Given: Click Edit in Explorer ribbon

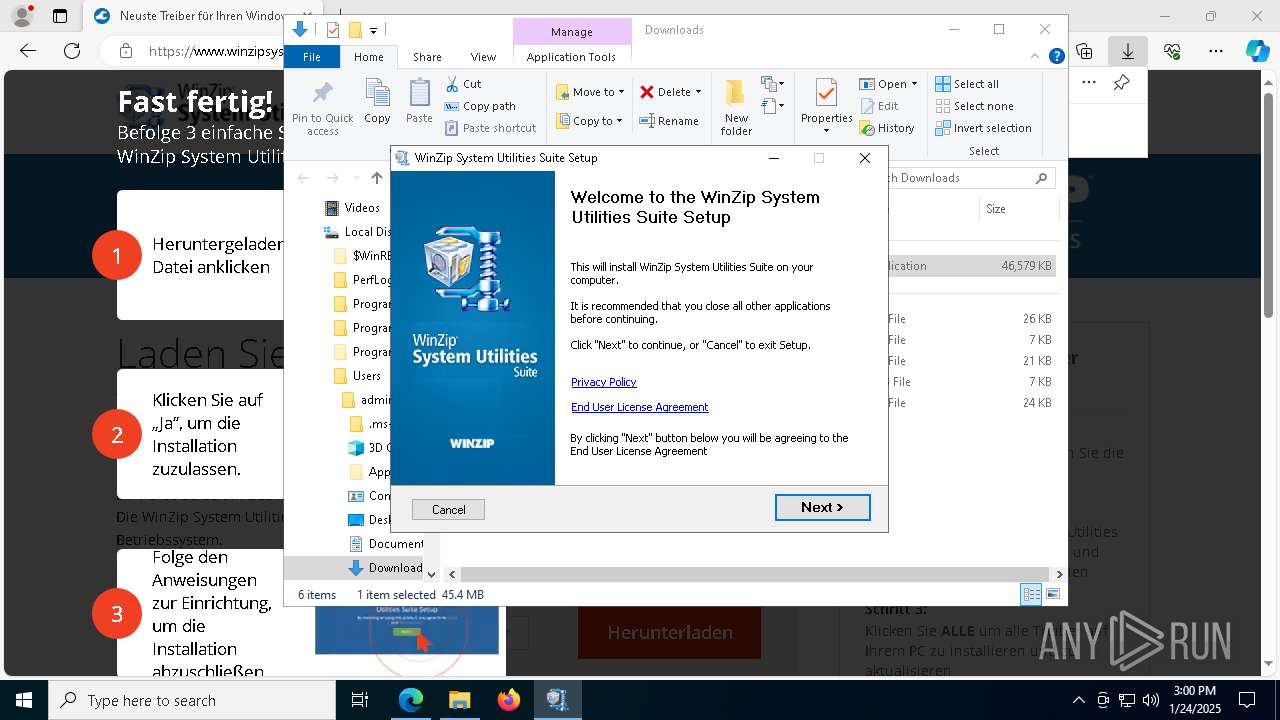Looking at the screenshot, I should click(x=878, y=106).
